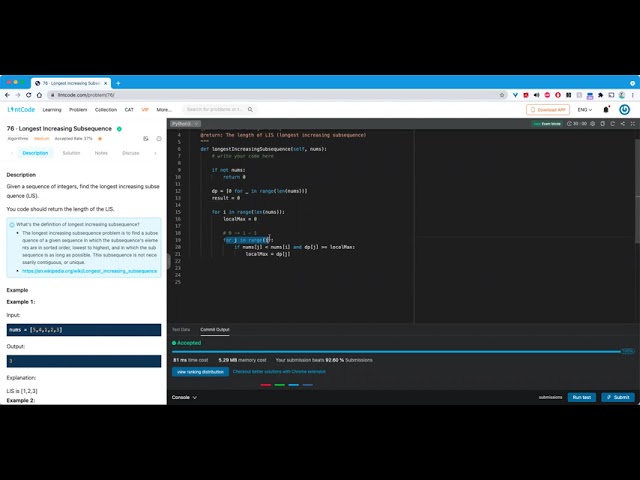Click the LintCode logo
Screen dimensions: 640x480
point(21,109)
